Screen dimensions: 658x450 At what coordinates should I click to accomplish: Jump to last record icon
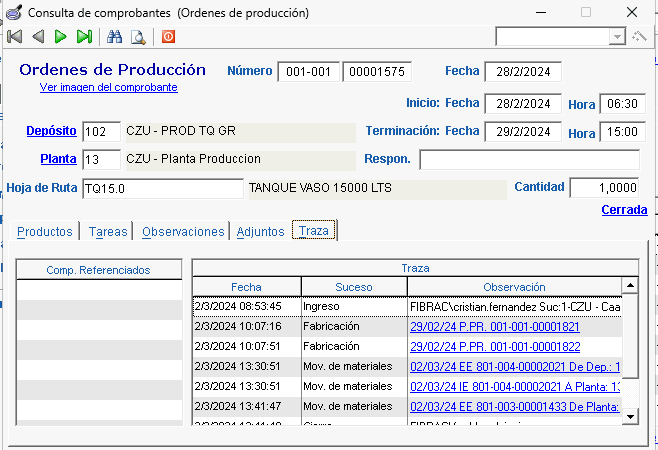(84, 37)
